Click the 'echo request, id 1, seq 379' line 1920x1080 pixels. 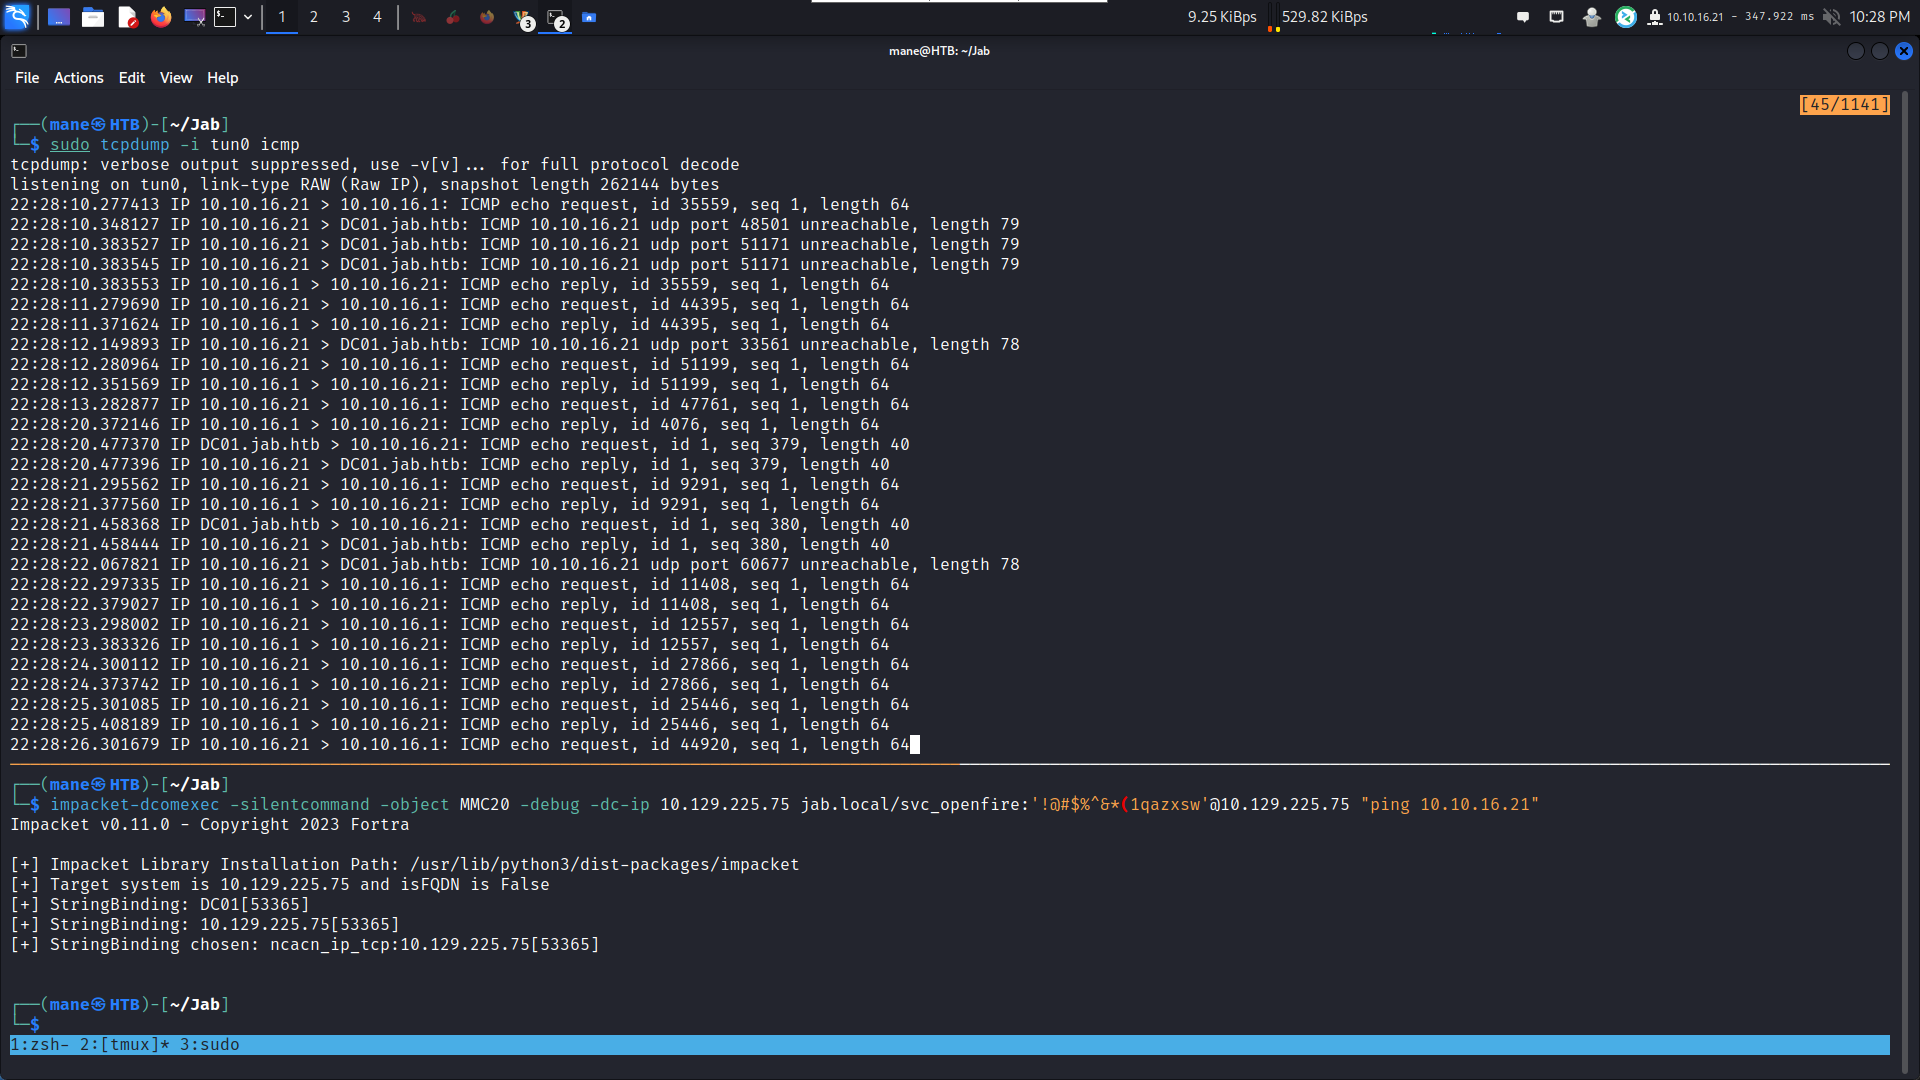[x=460, y=445]
